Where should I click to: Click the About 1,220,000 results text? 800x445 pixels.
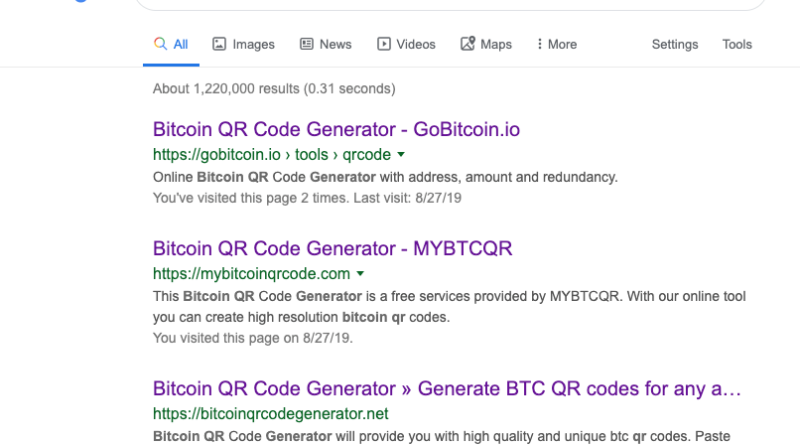click(274, 89)
